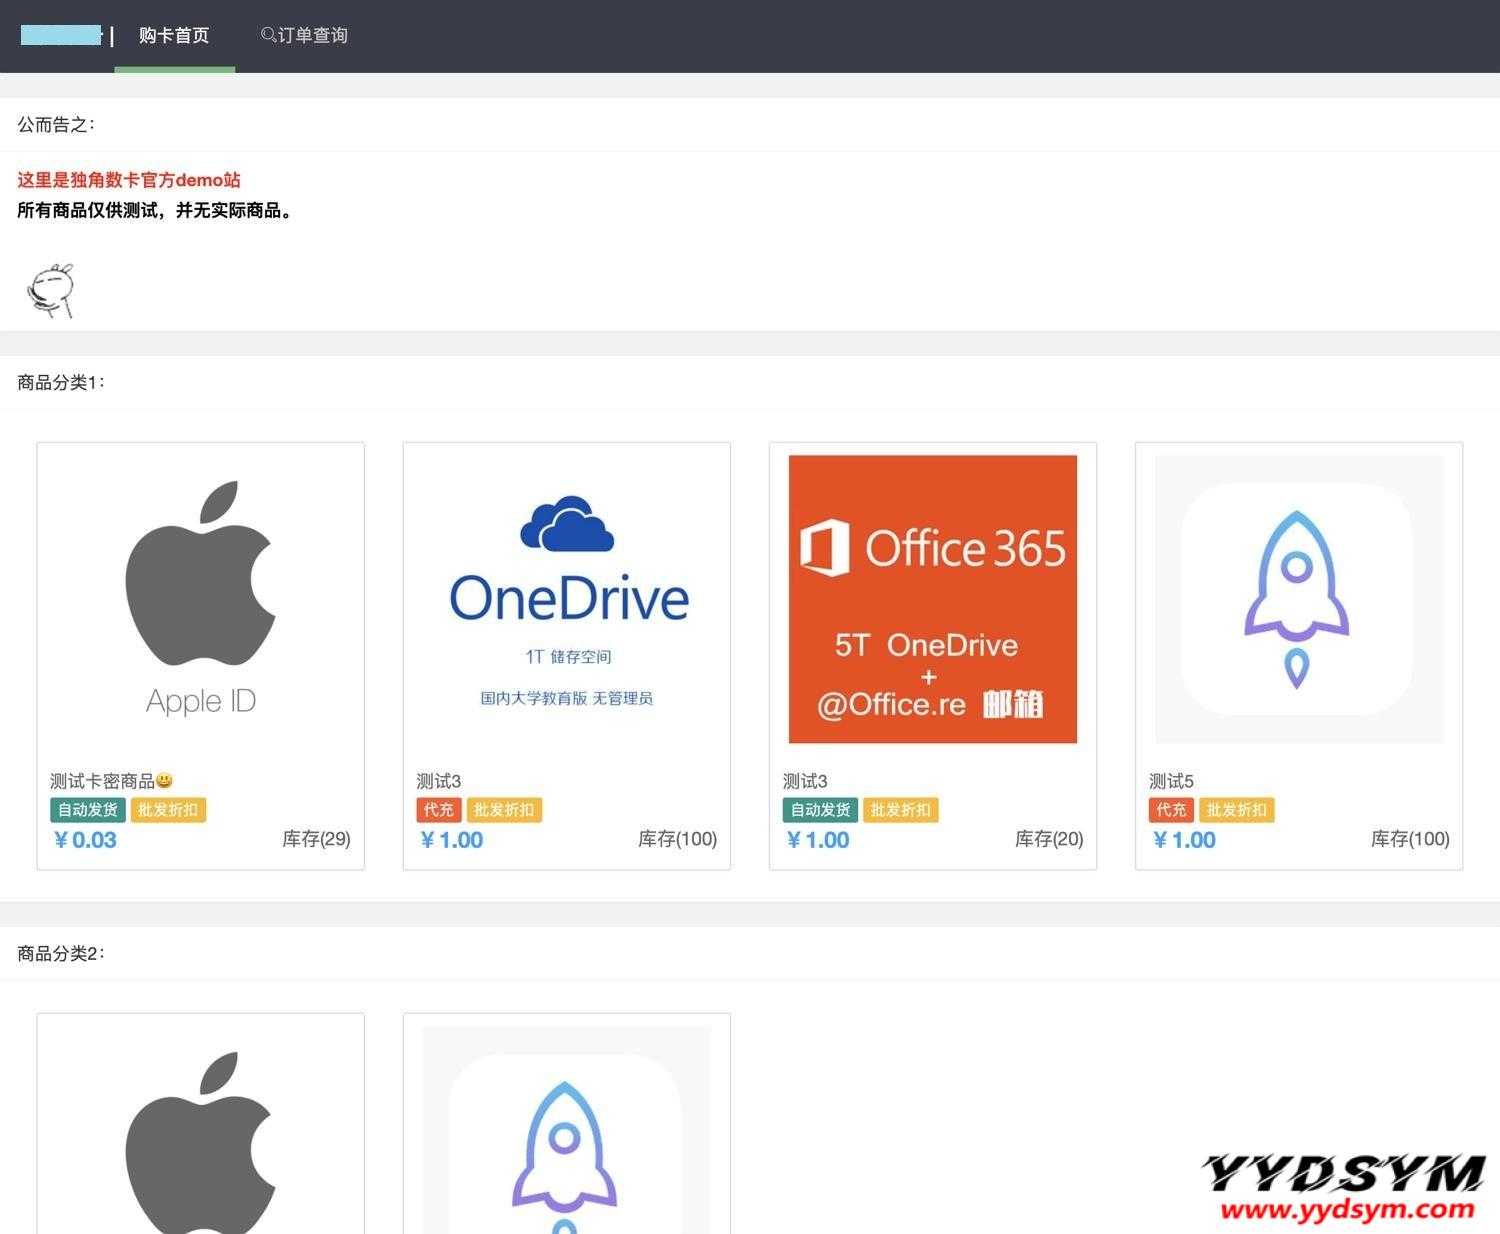The image size is (1500, 1234).
Task: Open the Office 365 product image
Action: point(932,598)
